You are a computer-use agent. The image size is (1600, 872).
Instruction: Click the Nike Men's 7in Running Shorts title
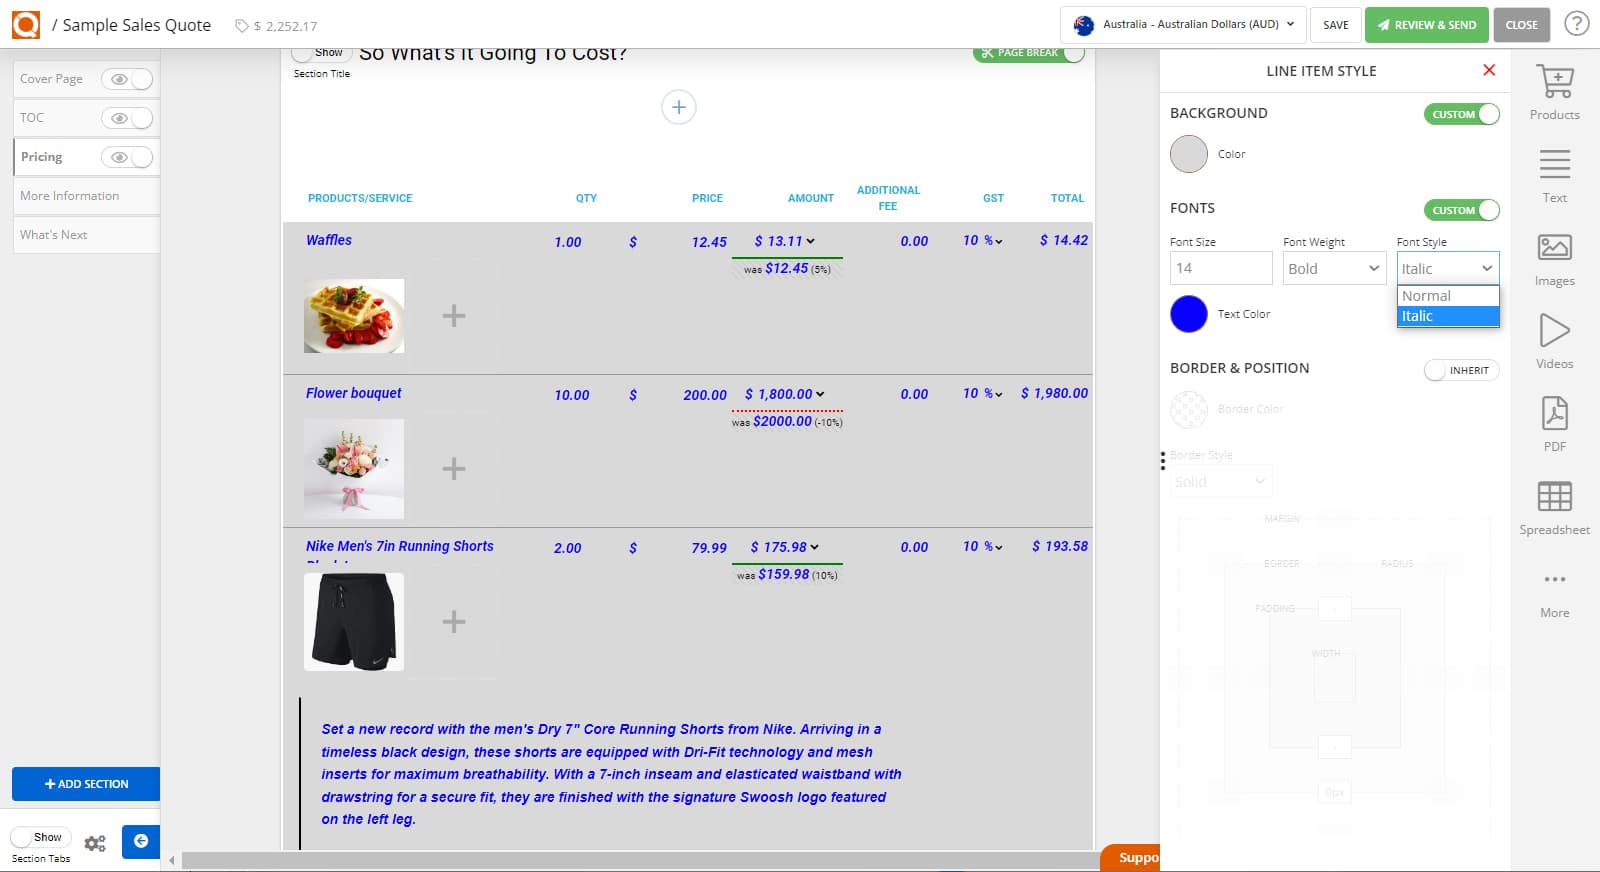tap(400, 546)
